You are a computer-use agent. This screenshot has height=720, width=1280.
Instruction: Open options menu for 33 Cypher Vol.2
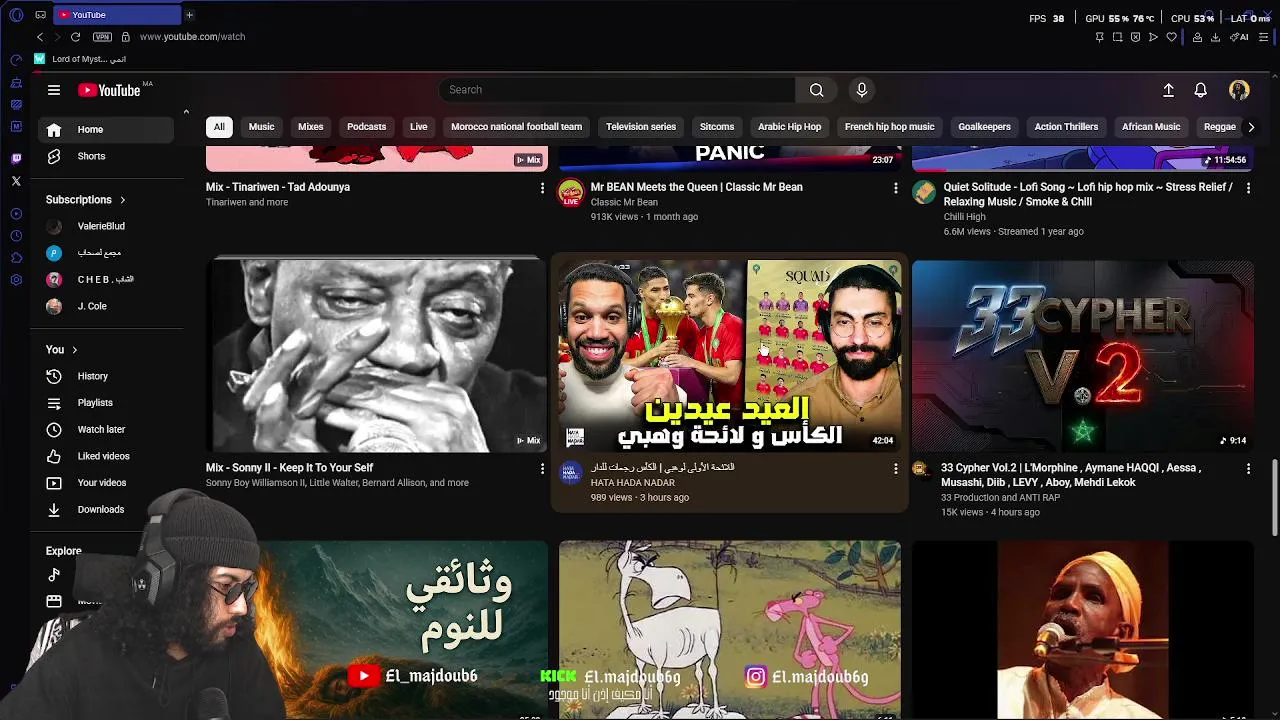coord(1248,468)
